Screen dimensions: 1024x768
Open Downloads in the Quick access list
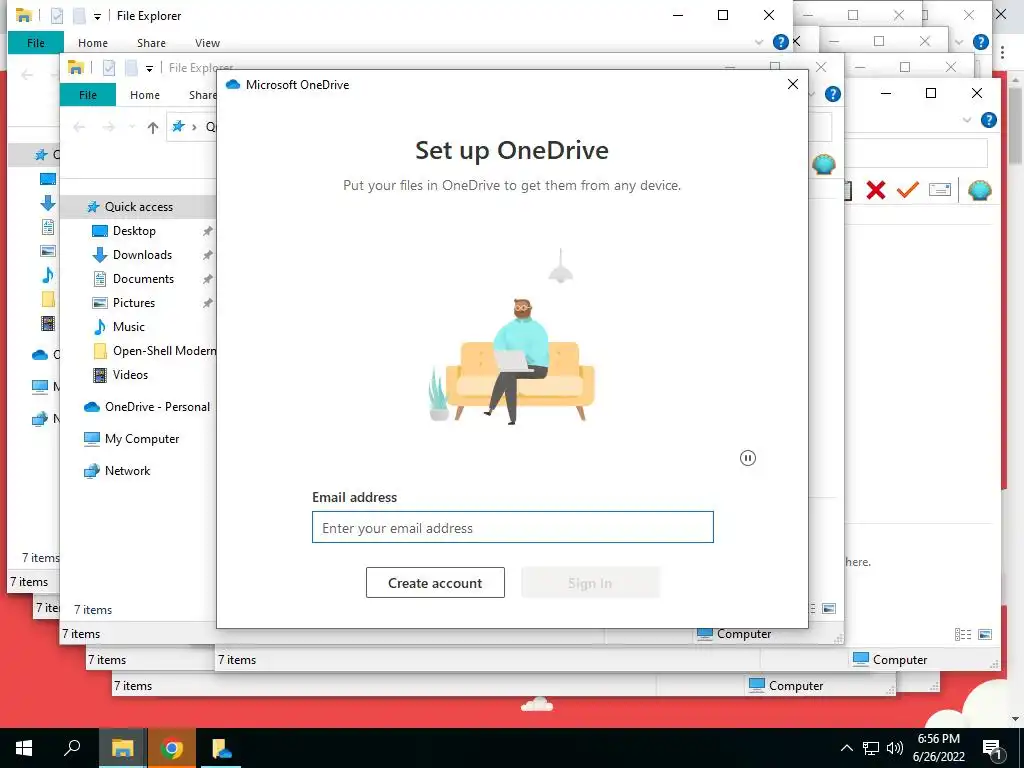(142, 255)
